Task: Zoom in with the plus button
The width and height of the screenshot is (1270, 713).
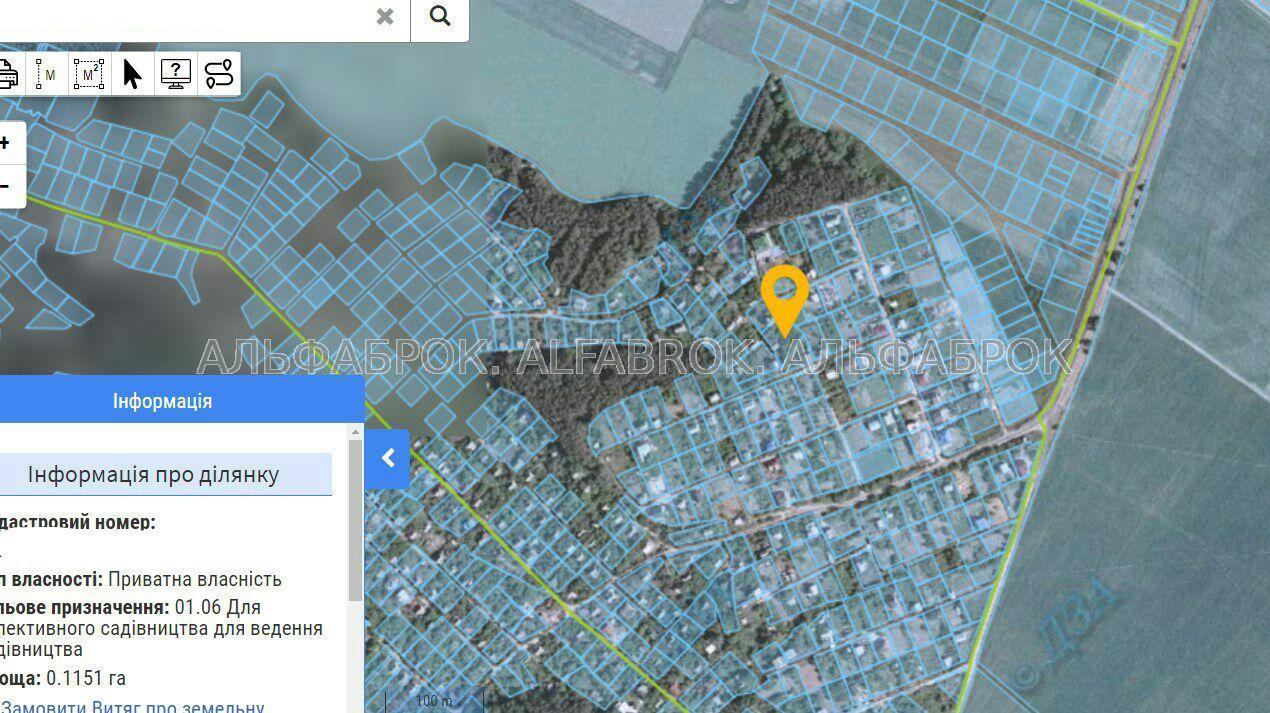Action: pos(6,143)
